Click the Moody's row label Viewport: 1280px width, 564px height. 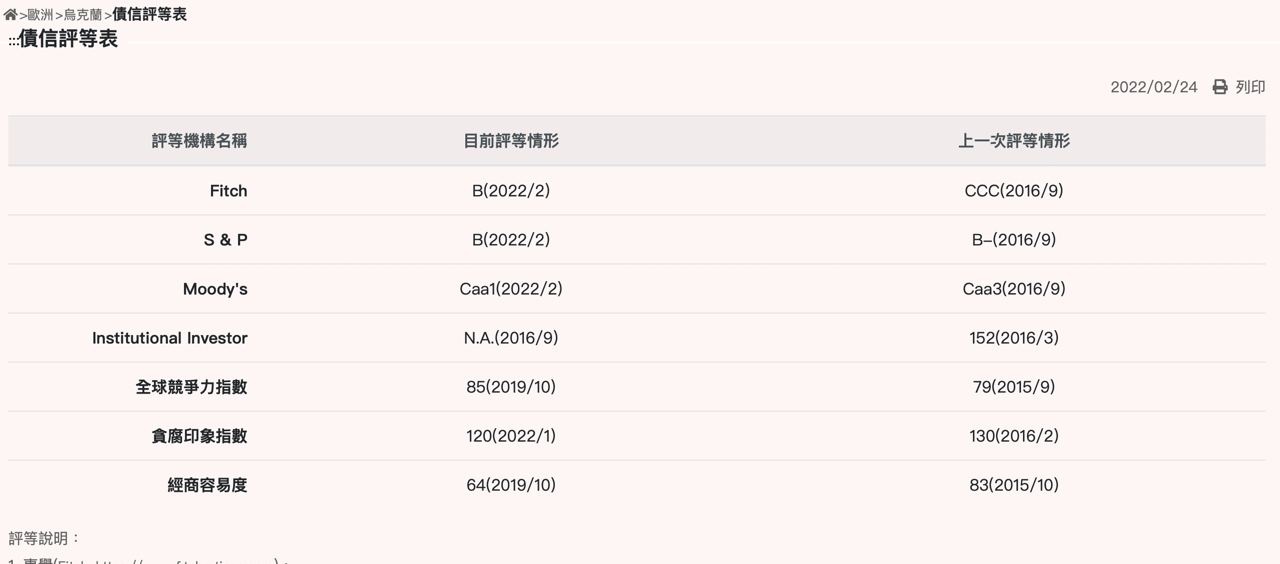coord(215,289)
